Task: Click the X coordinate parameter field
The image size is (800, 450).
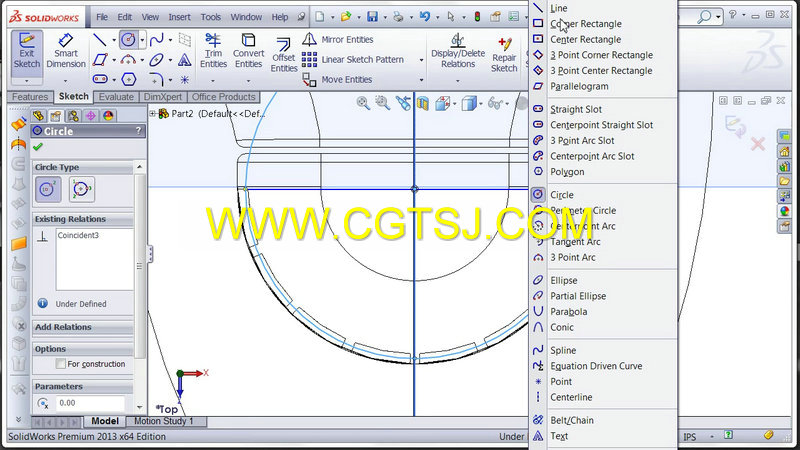Action: coord(89,403)
